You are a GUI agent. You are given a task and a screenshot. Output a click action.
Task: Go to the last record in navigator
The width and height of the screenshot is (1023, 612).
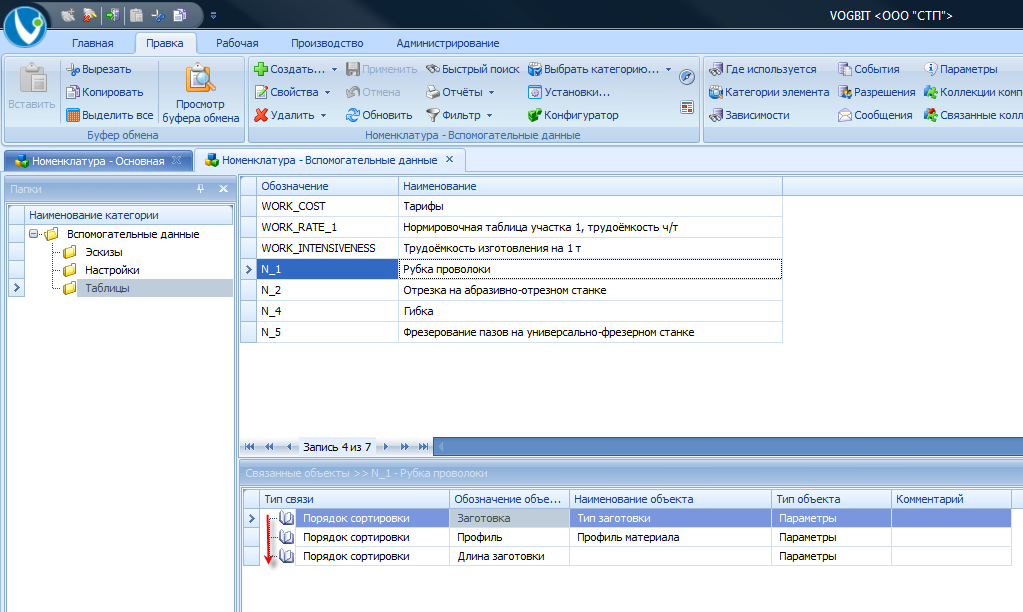423,447
